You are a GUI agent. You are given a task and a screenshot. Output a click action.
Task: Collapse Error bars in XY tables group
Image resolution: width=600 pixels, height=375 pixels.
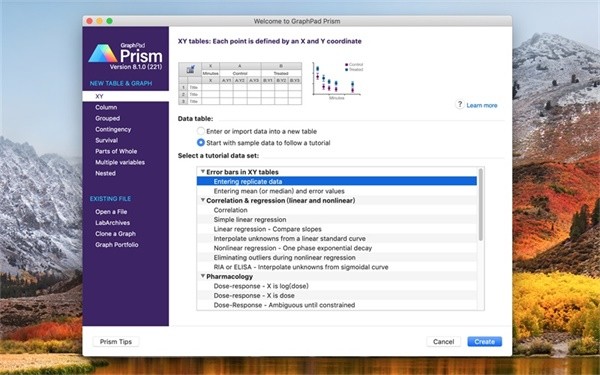(203, 172)
